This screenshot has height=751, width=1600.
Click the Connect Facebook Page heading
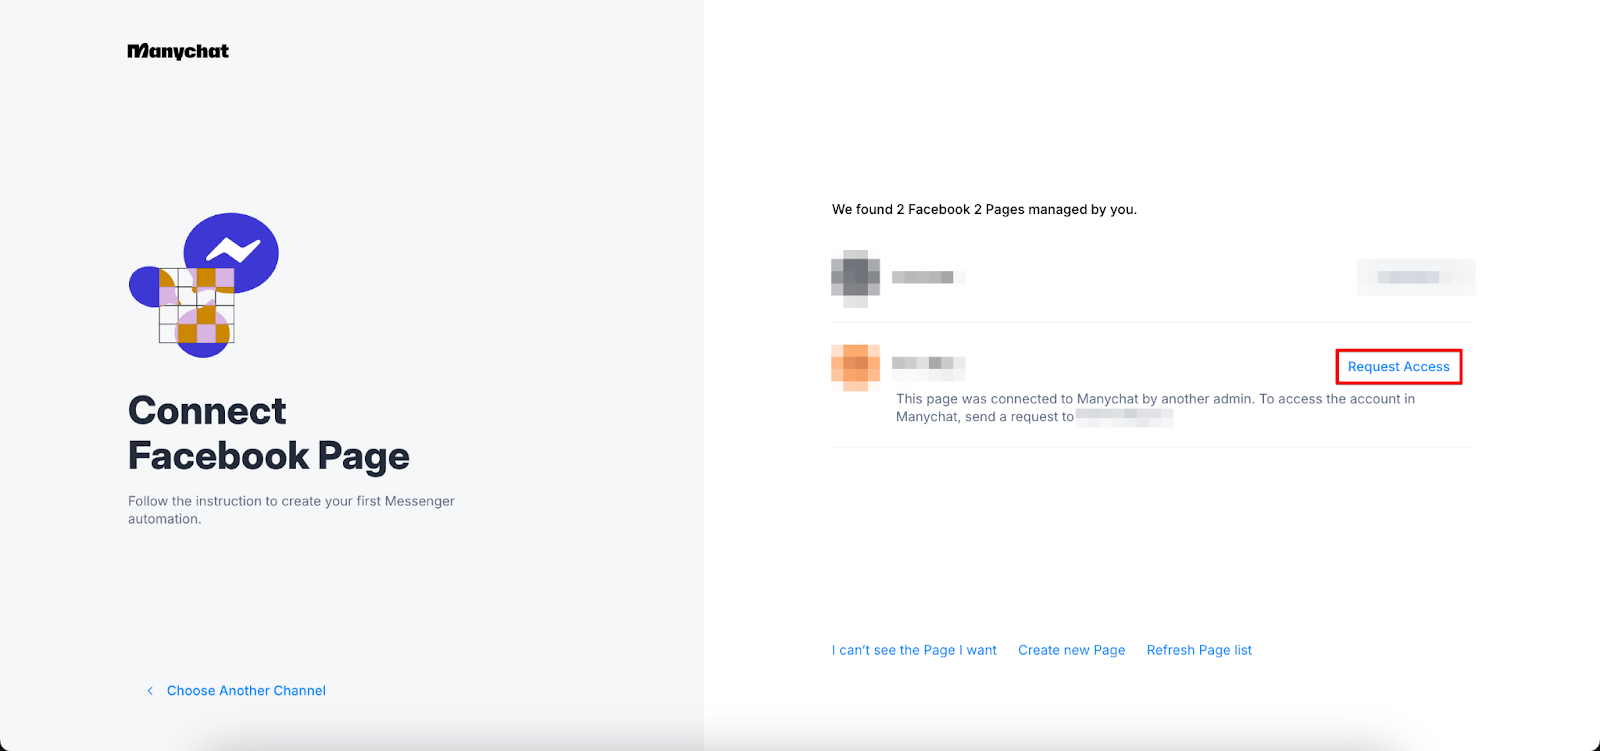tap(268, 433)
